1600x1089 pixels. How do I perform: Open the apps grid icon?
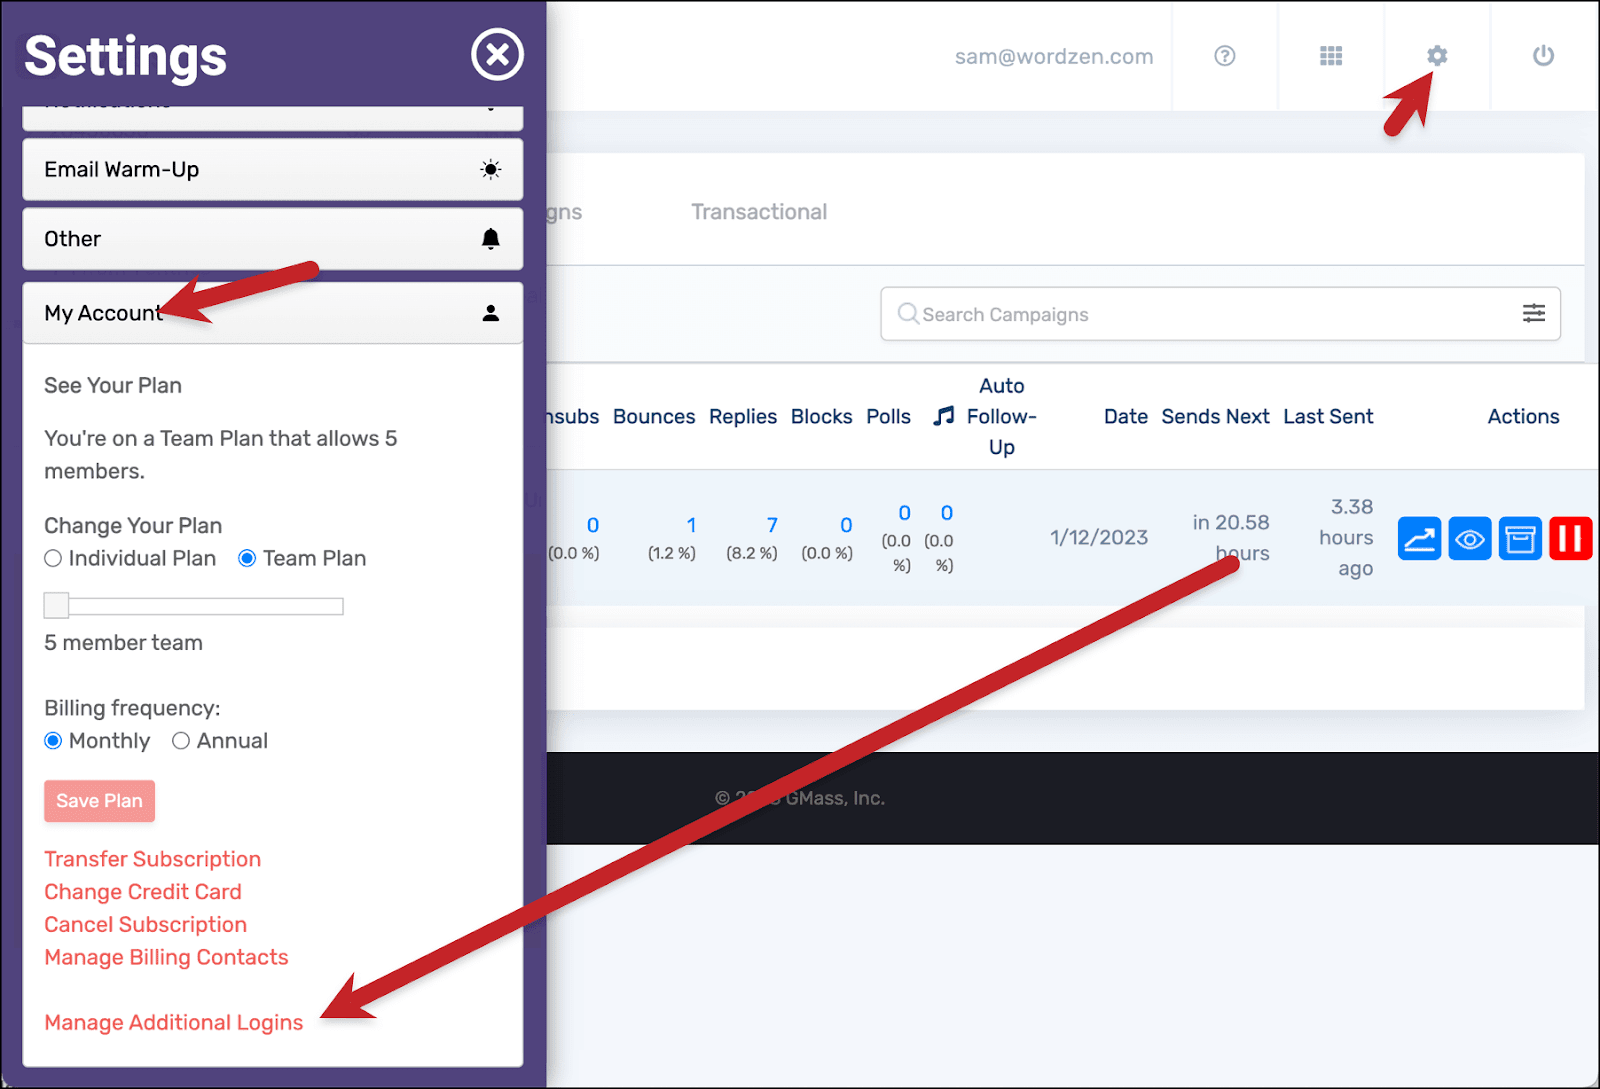(1331, 56)
